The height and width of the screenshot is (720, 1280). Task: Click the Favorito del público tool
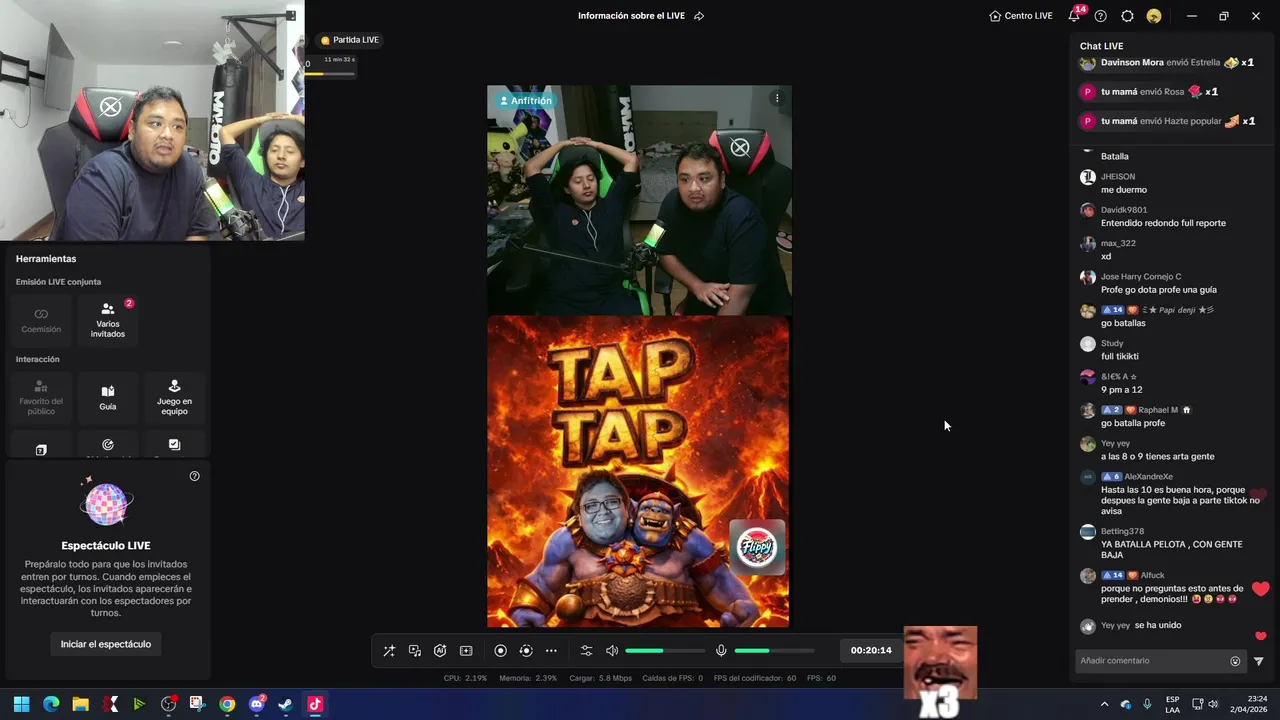[41, 397]
